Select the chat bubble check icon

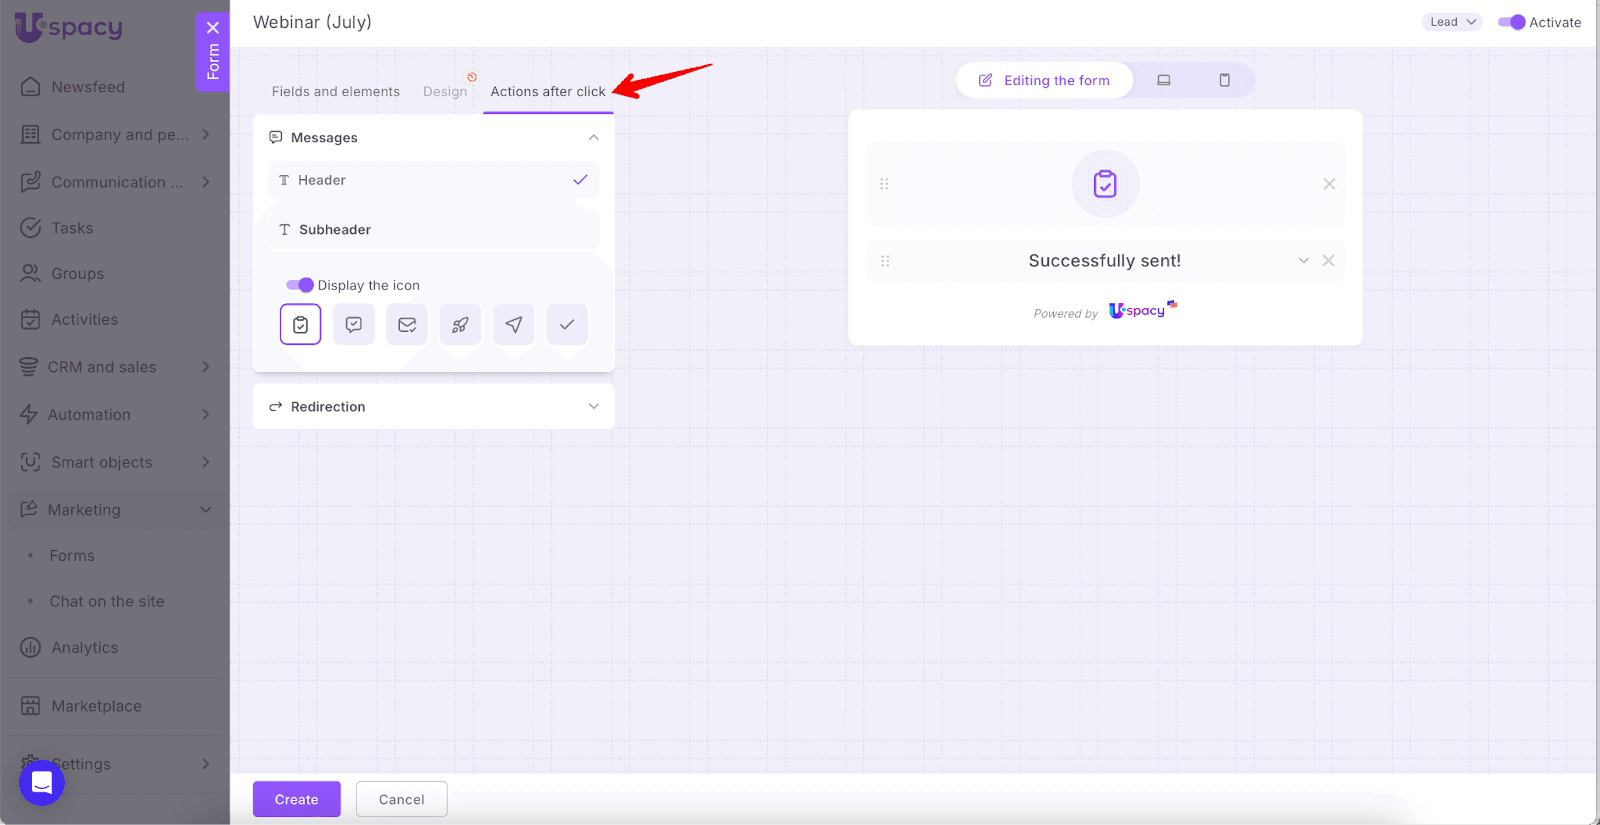click(354, 325)
